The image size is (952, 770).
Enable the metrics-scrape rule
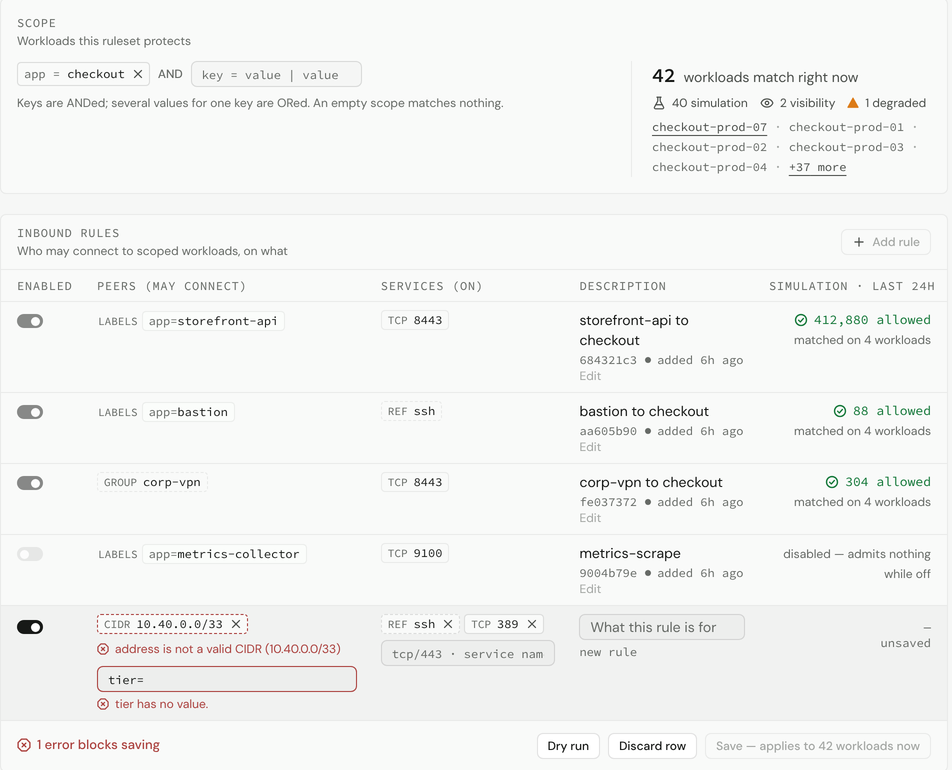pyautogui.click(x=30, y=554)
